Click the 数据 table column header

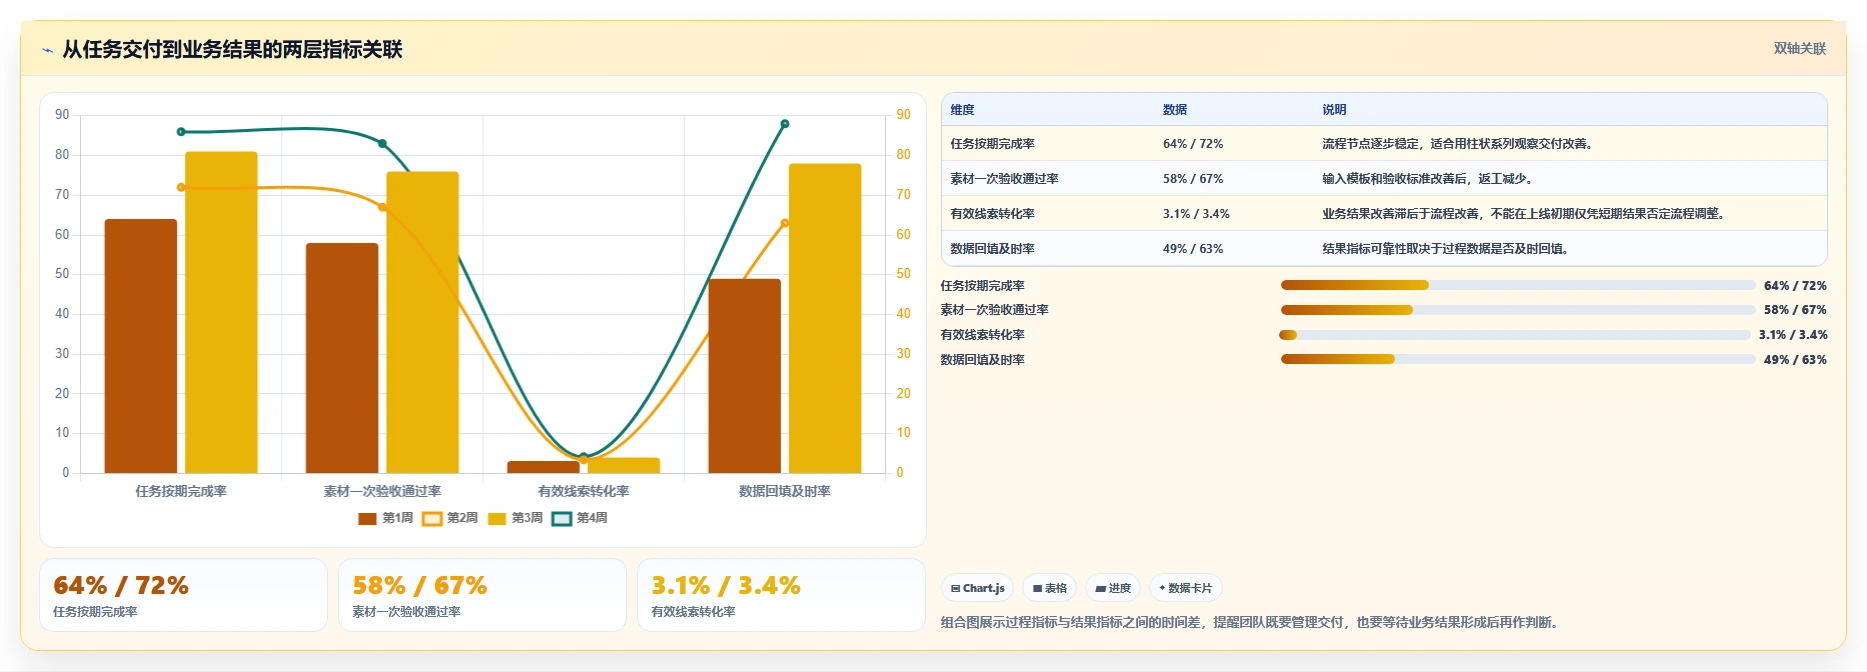click(1175, 110)
